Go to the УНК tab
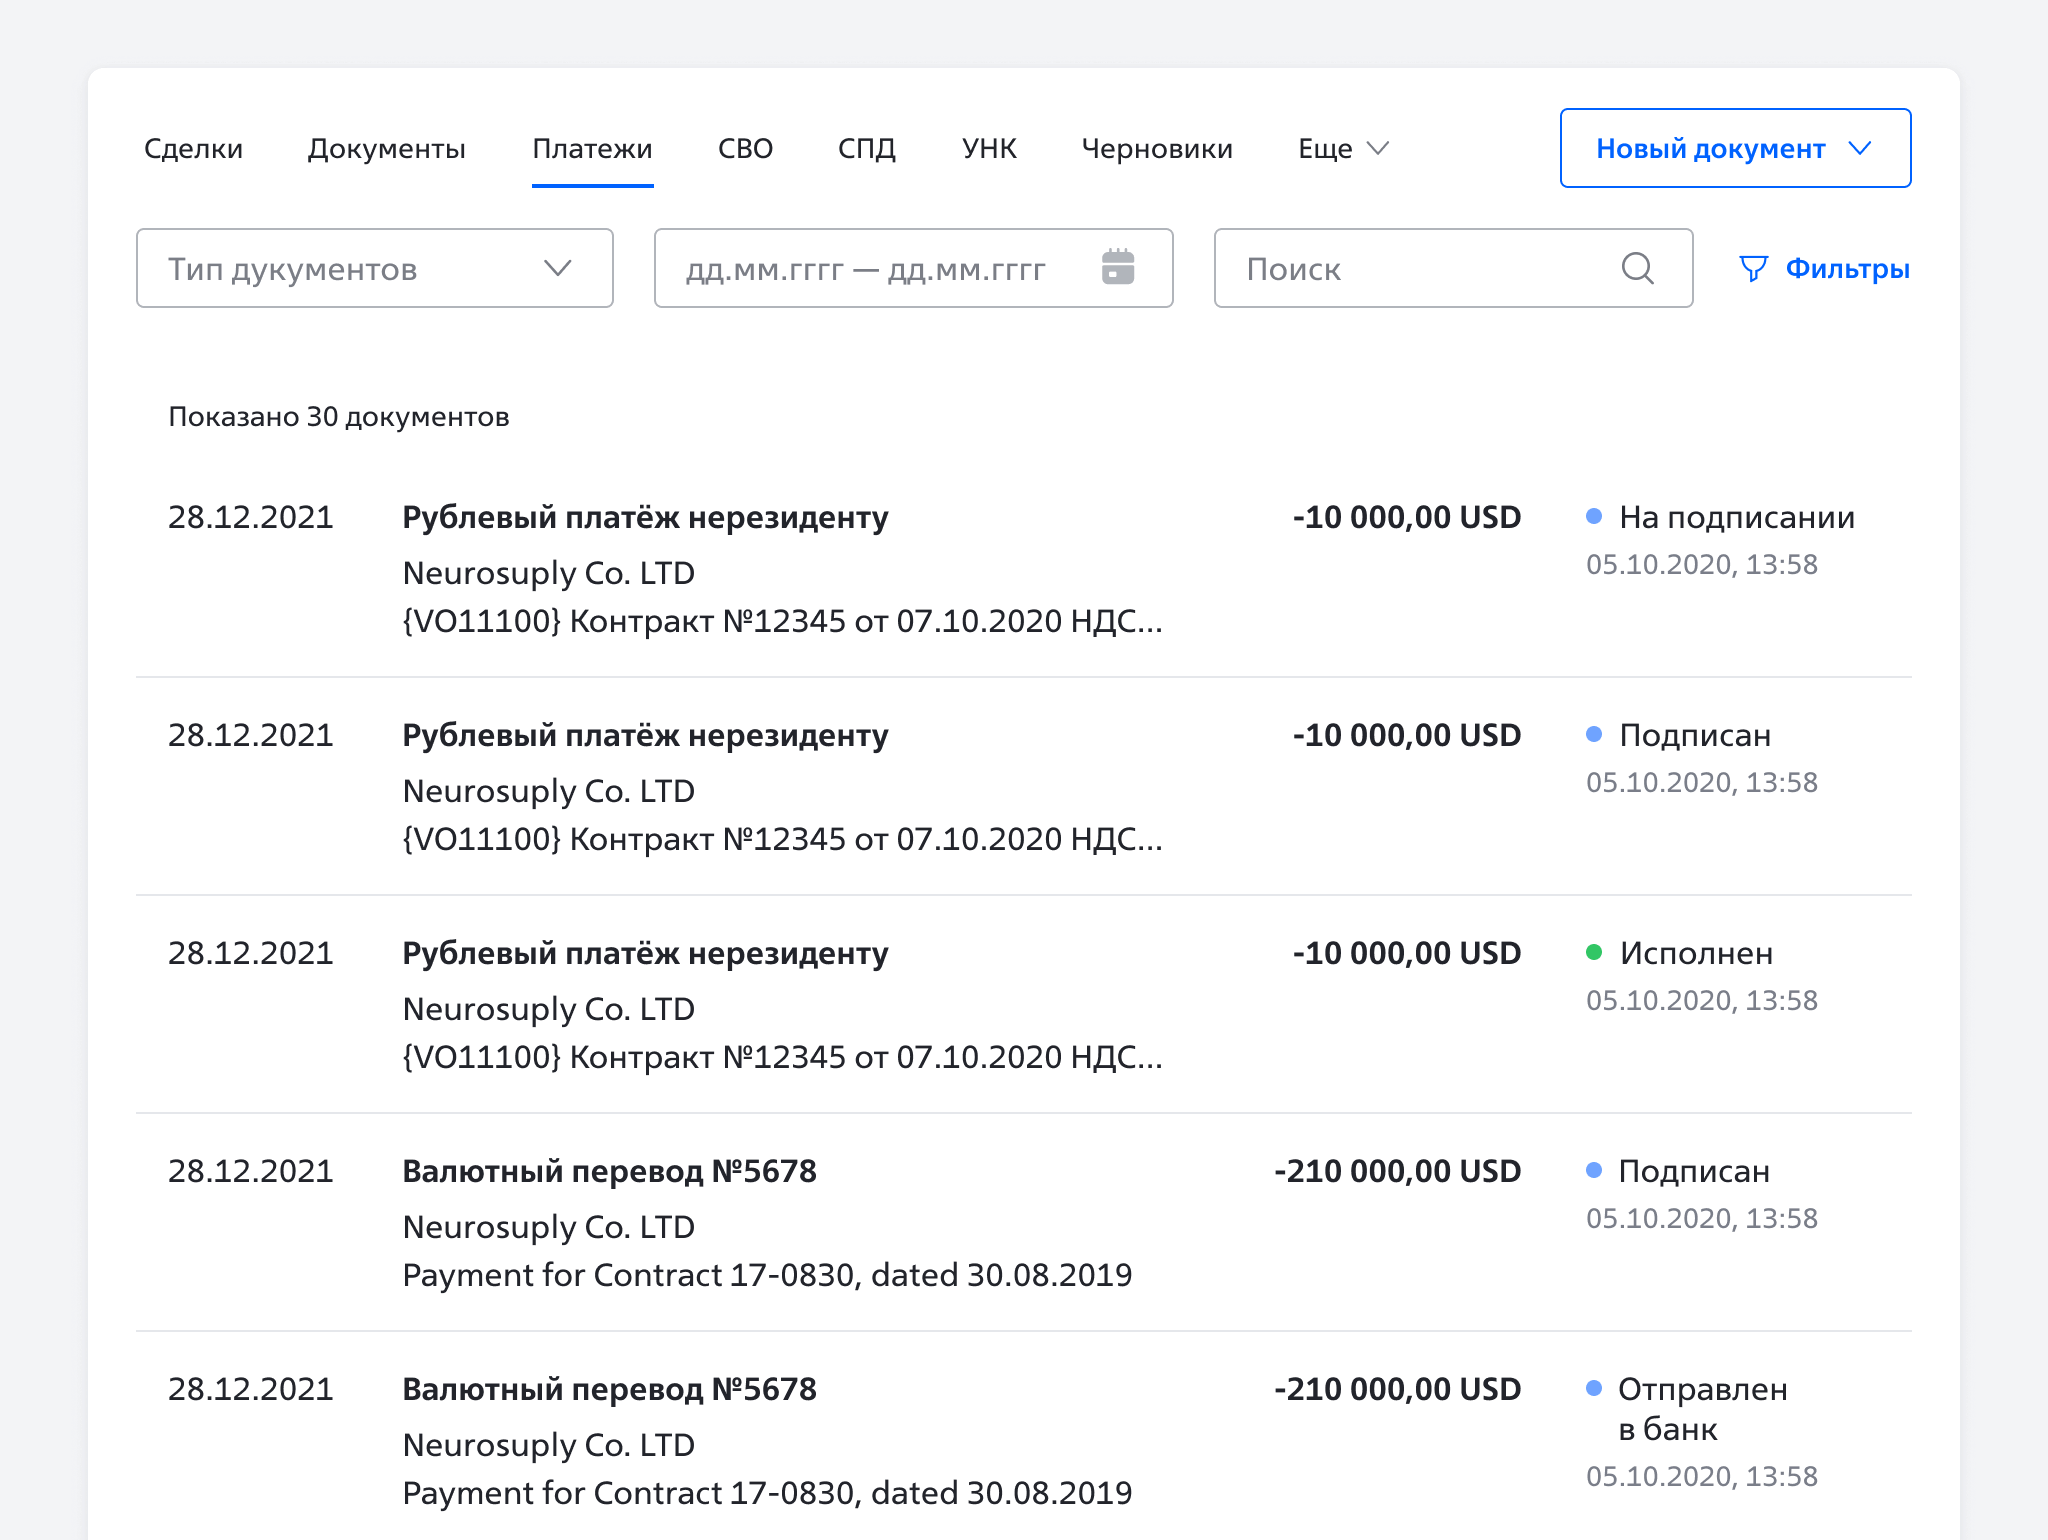Viewport: 2048px width, 1540px height. coord(988,148)
